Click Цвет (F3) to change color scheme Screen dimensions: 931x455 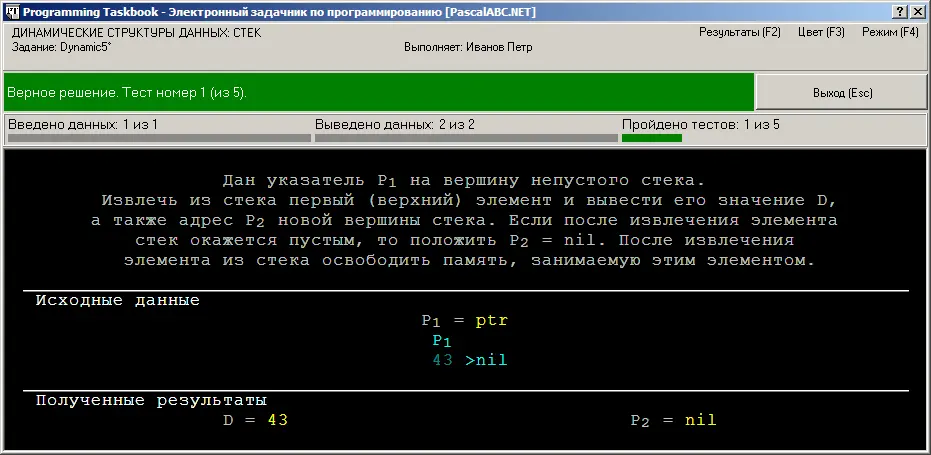(x=821, y=32)
